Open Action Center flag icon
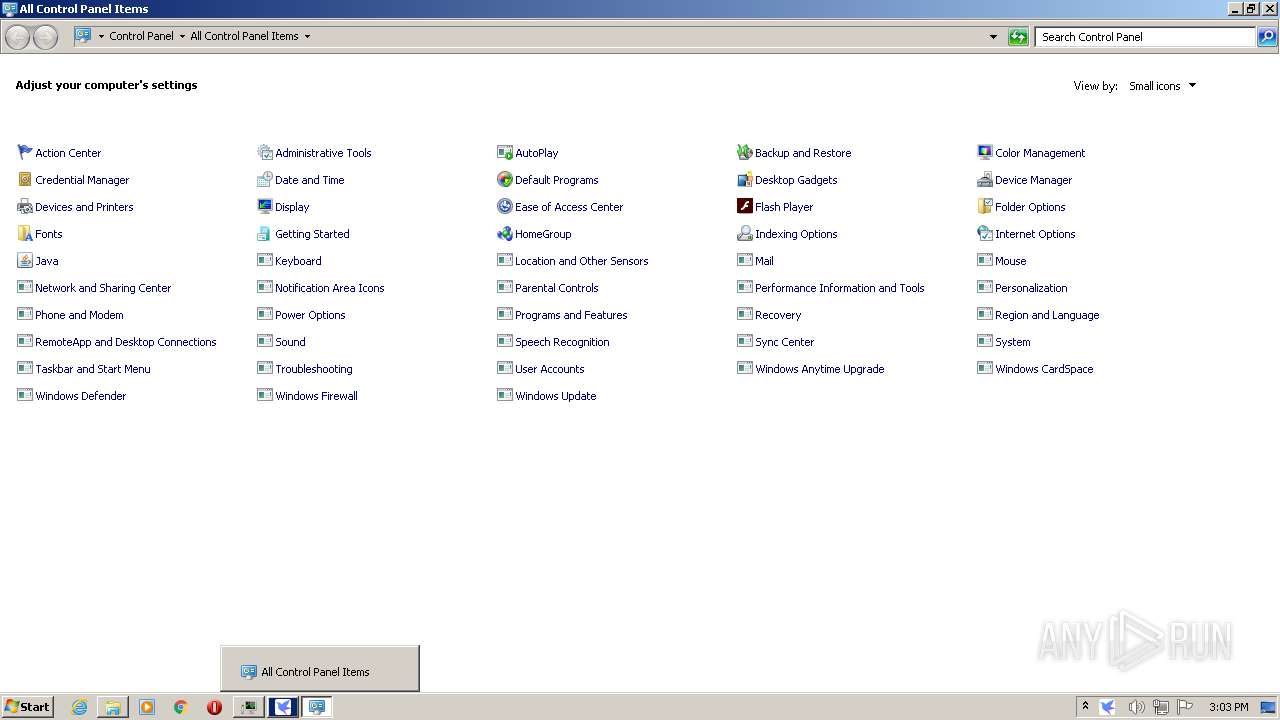 coord(25,152)
